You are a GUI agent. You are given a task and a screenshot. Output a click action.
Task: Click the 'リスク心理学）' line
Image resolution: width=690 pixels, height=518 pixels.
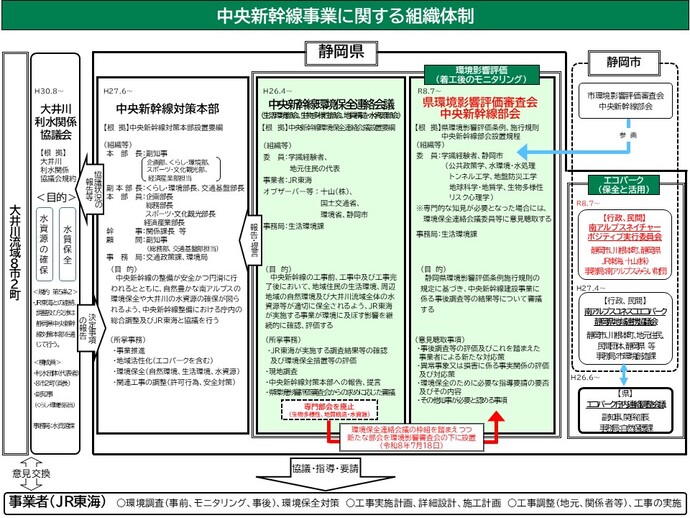coord(471,198)
